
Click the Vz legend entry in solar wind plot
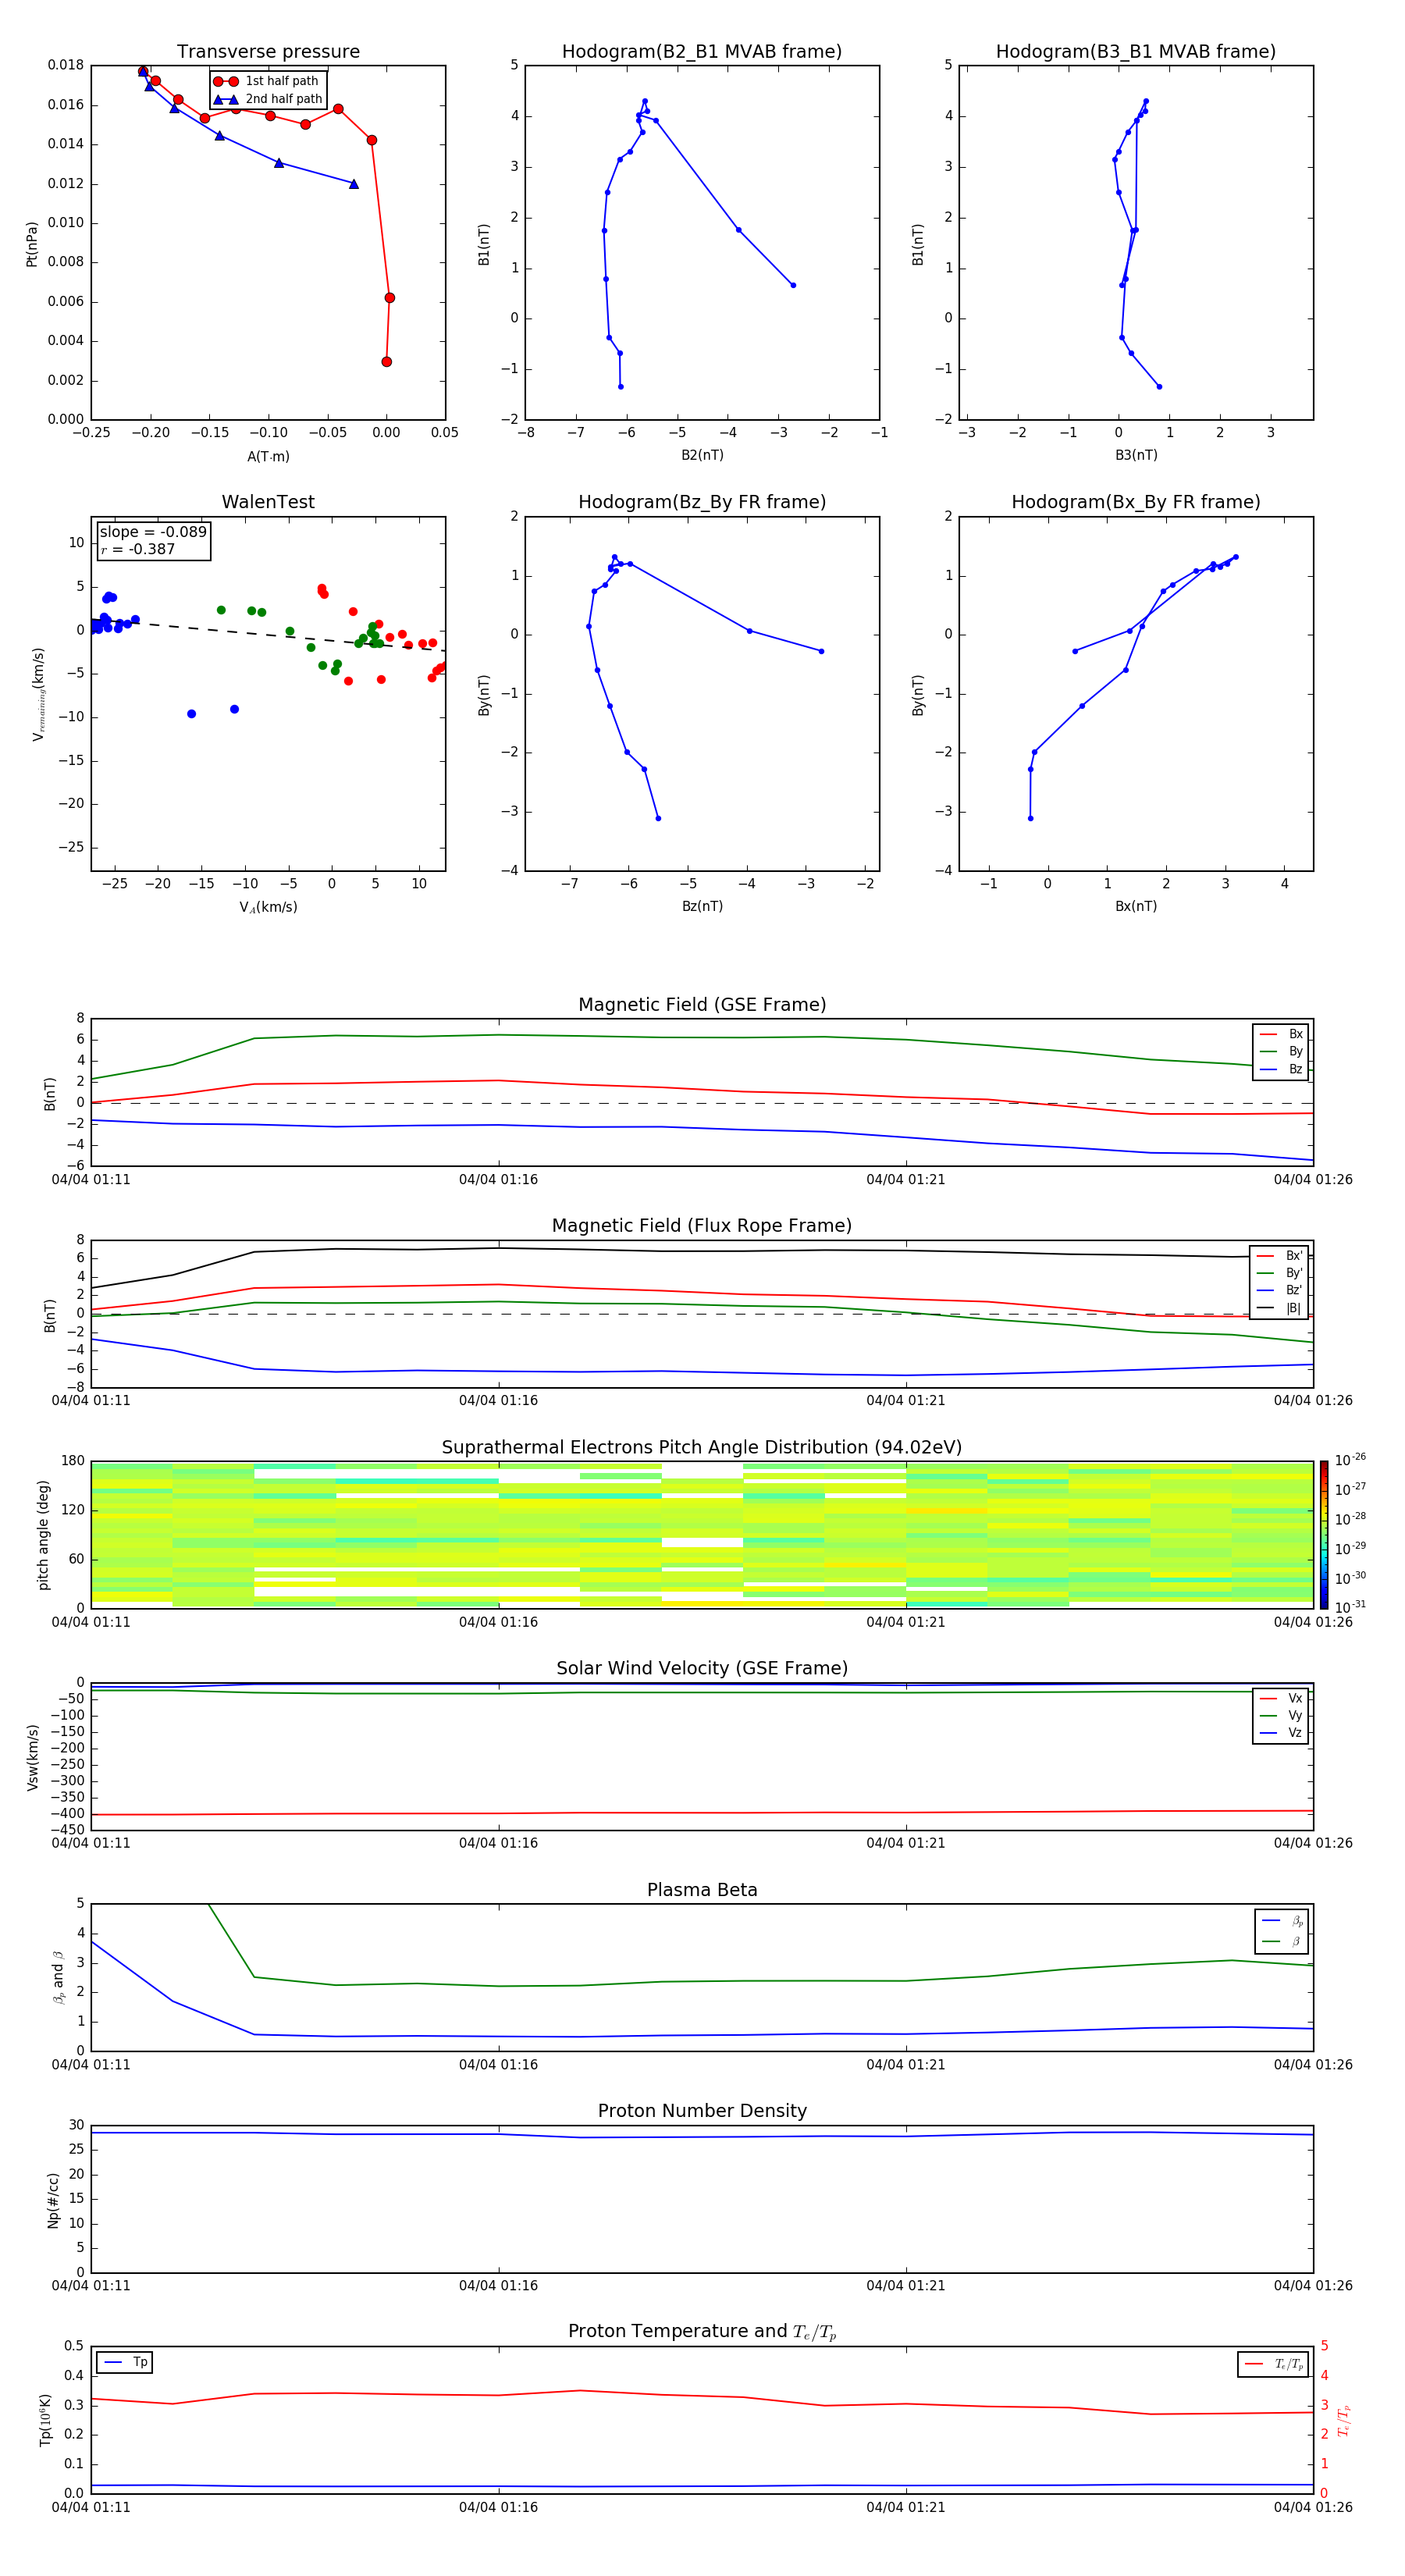(1281, 1733)
